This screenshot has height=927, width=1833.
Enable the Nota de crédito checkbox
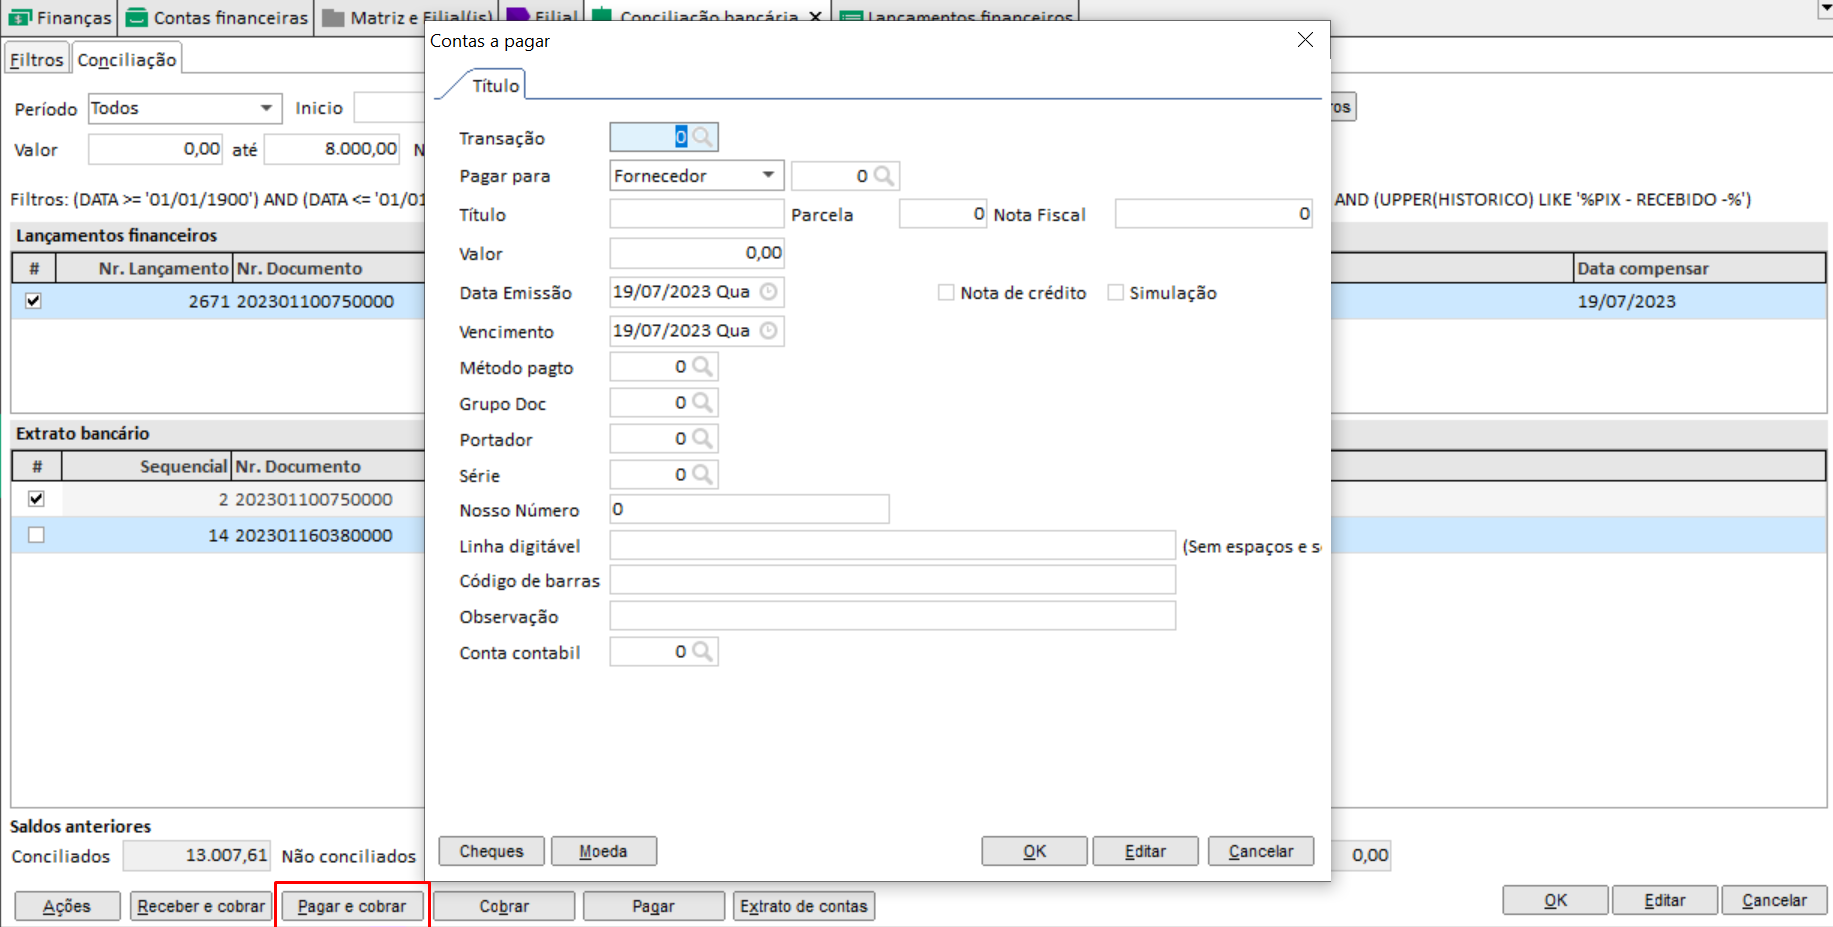point(946,293)
